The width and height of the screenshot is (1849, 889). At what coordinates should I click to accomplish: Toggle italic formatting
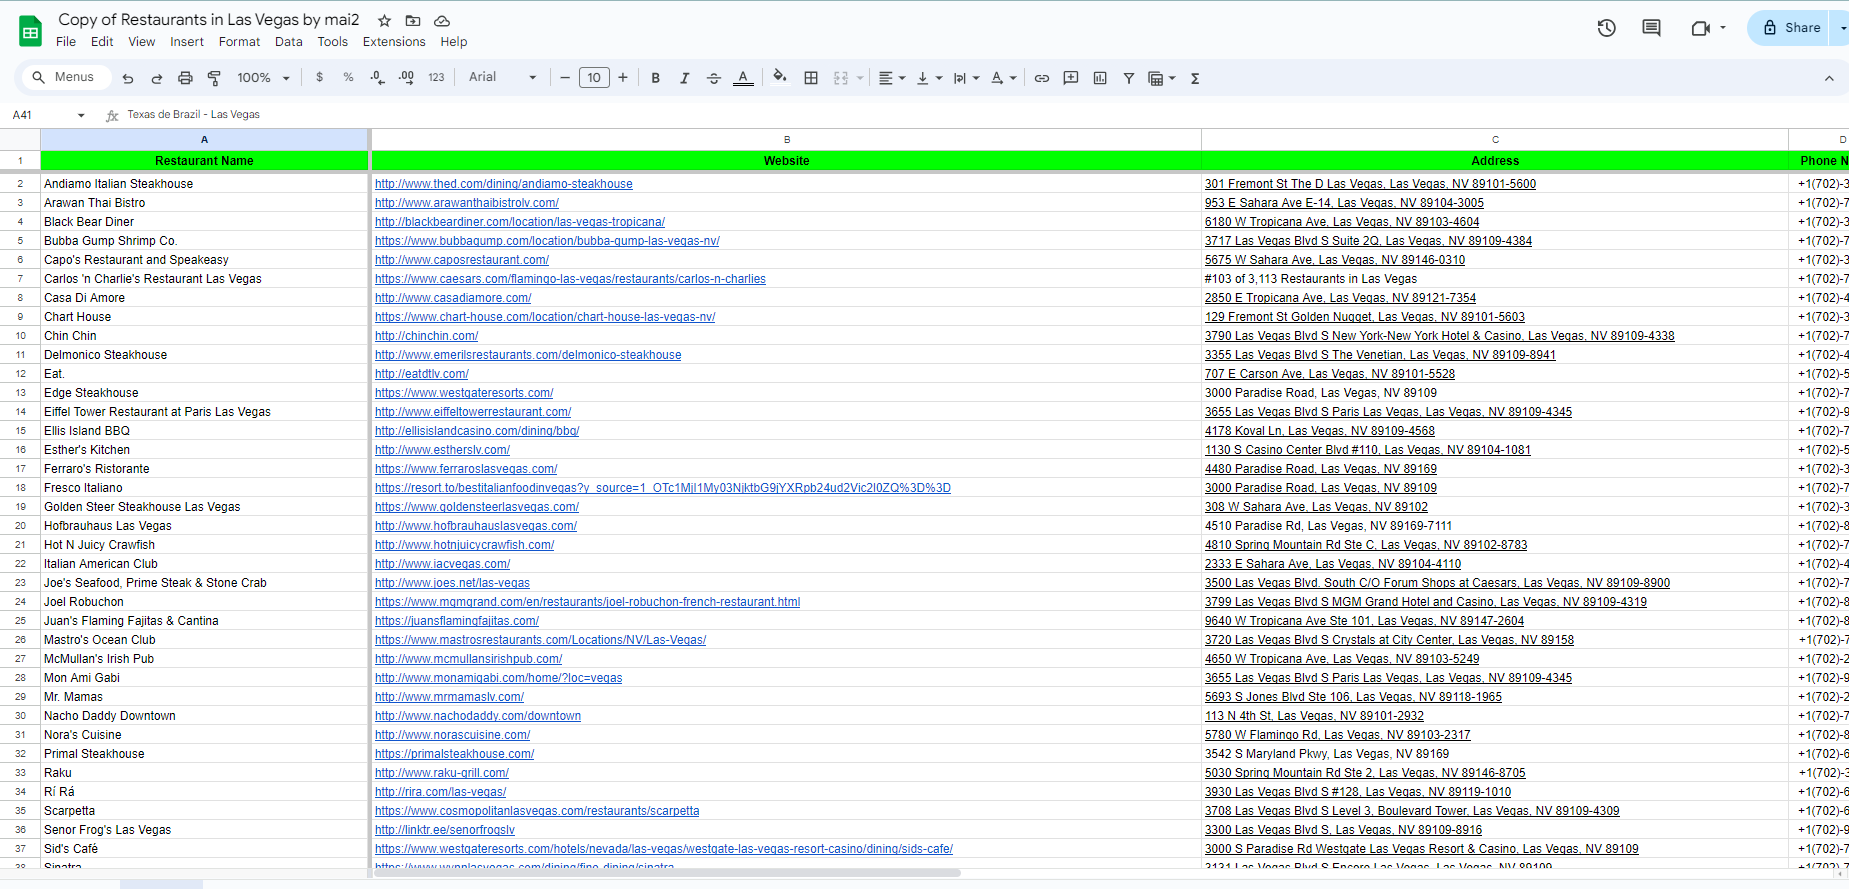(685, 78)
